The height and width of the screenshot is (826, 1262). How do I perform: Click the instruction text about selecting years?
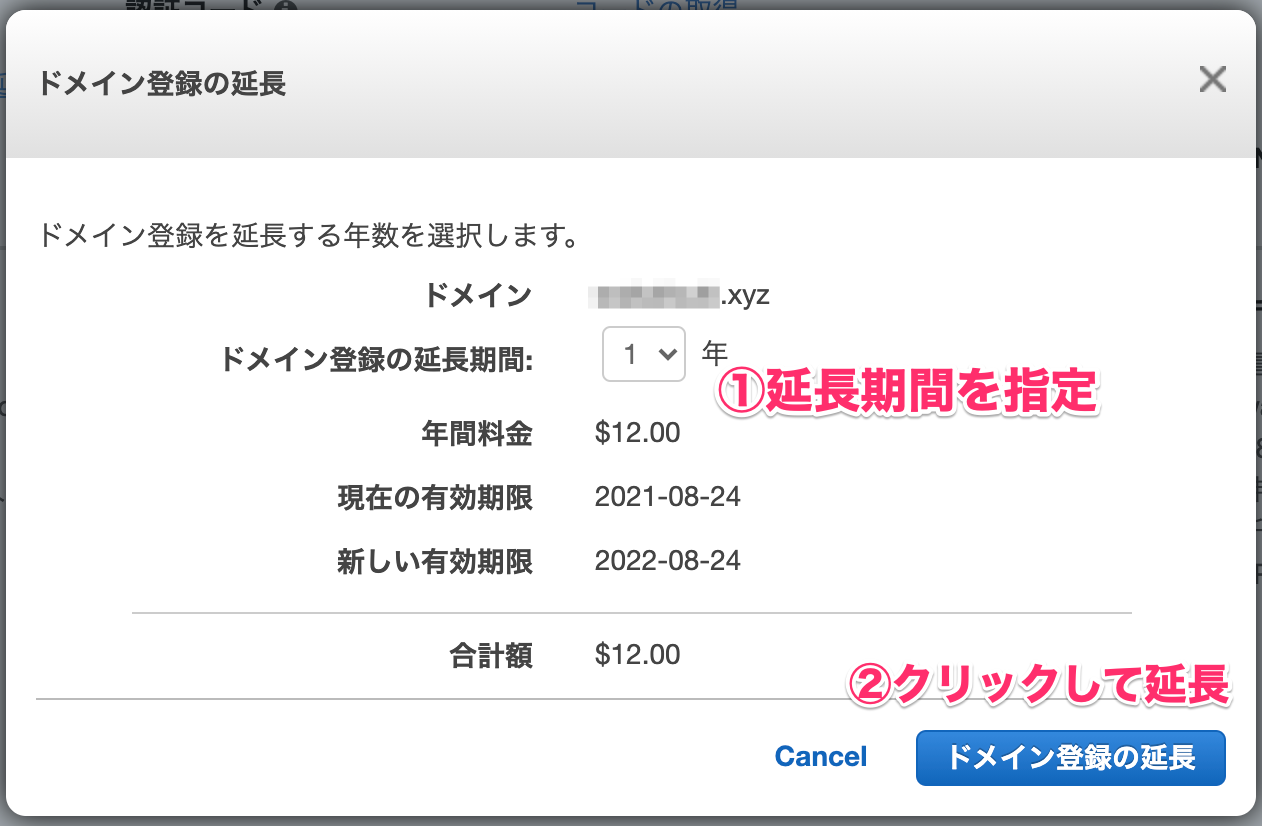308,237
